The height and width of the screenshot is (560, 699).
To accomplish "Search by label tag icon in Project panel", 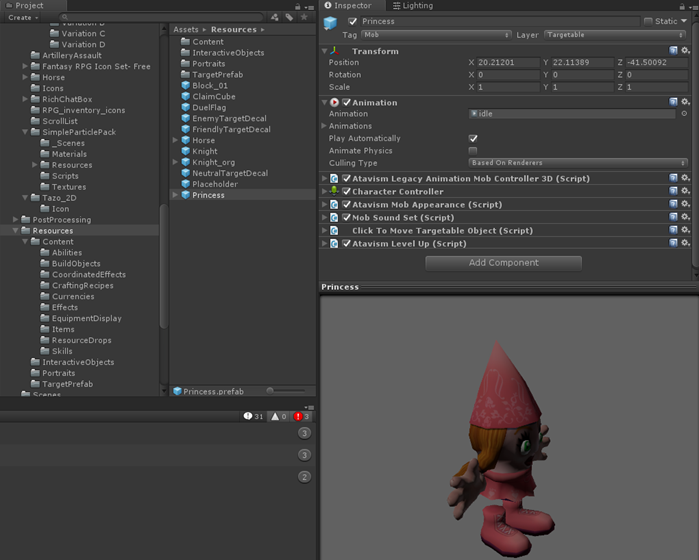I will [x=289, y=17].
